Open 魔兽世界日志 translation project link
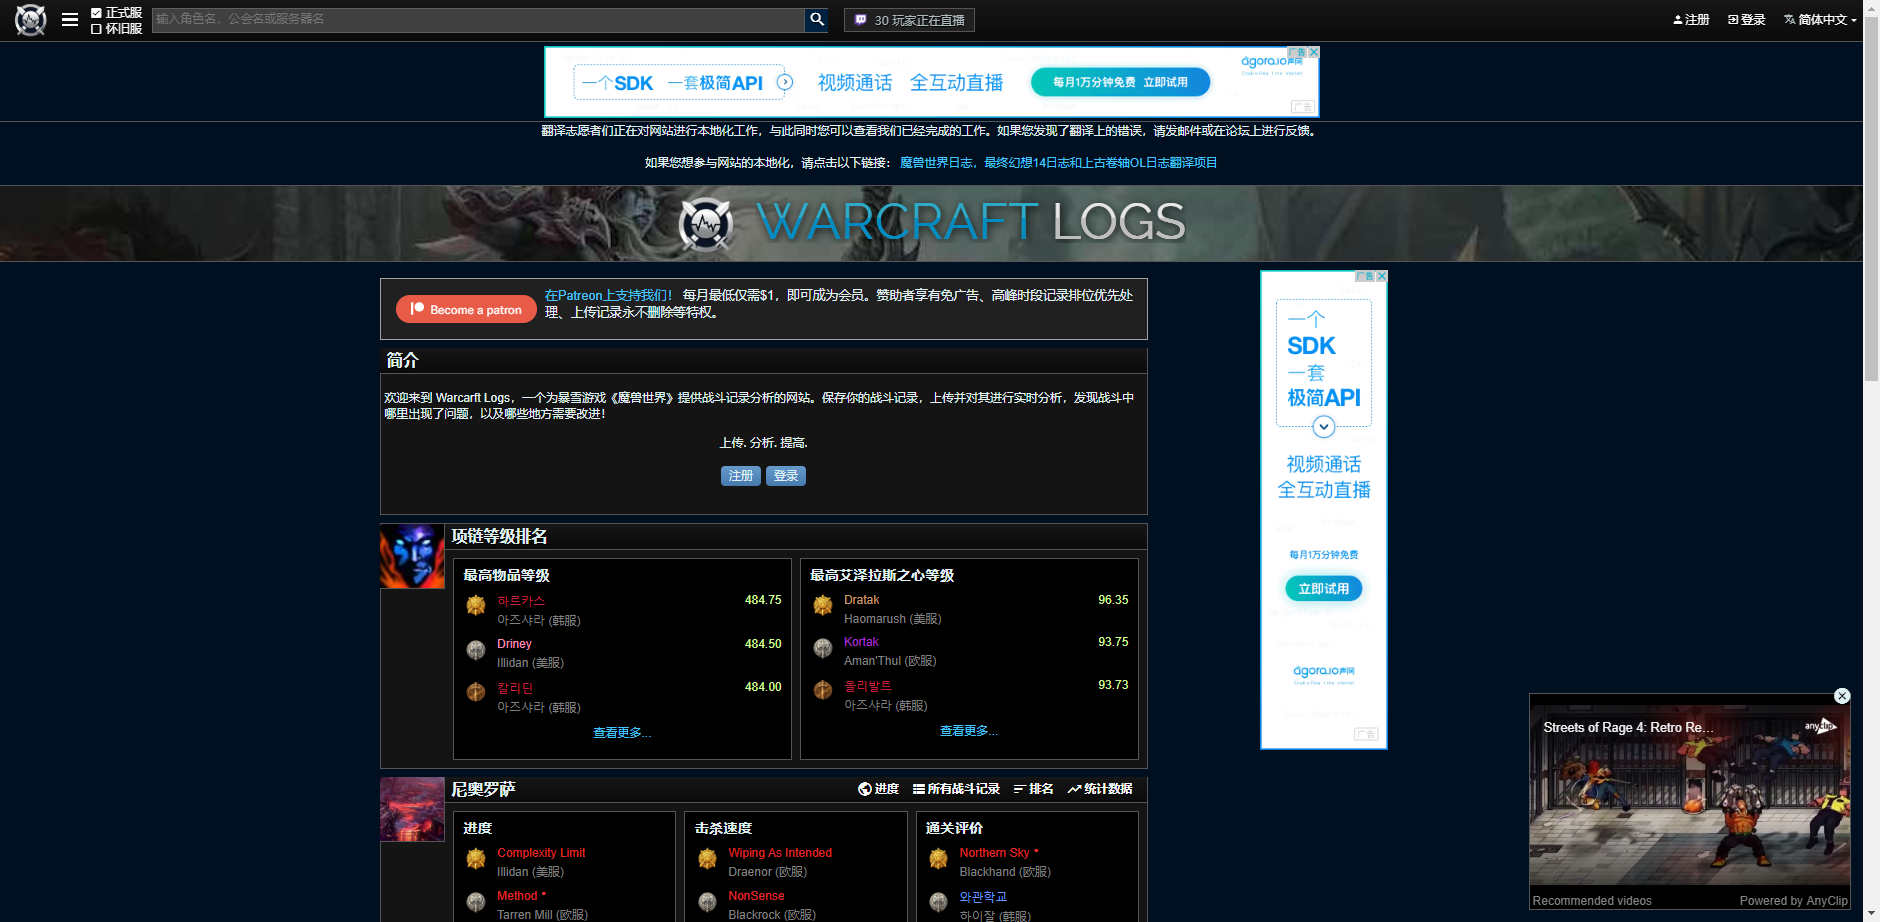Image resolution: width=1880 pixels, height=922 pixels. click(x=935, y=162)
